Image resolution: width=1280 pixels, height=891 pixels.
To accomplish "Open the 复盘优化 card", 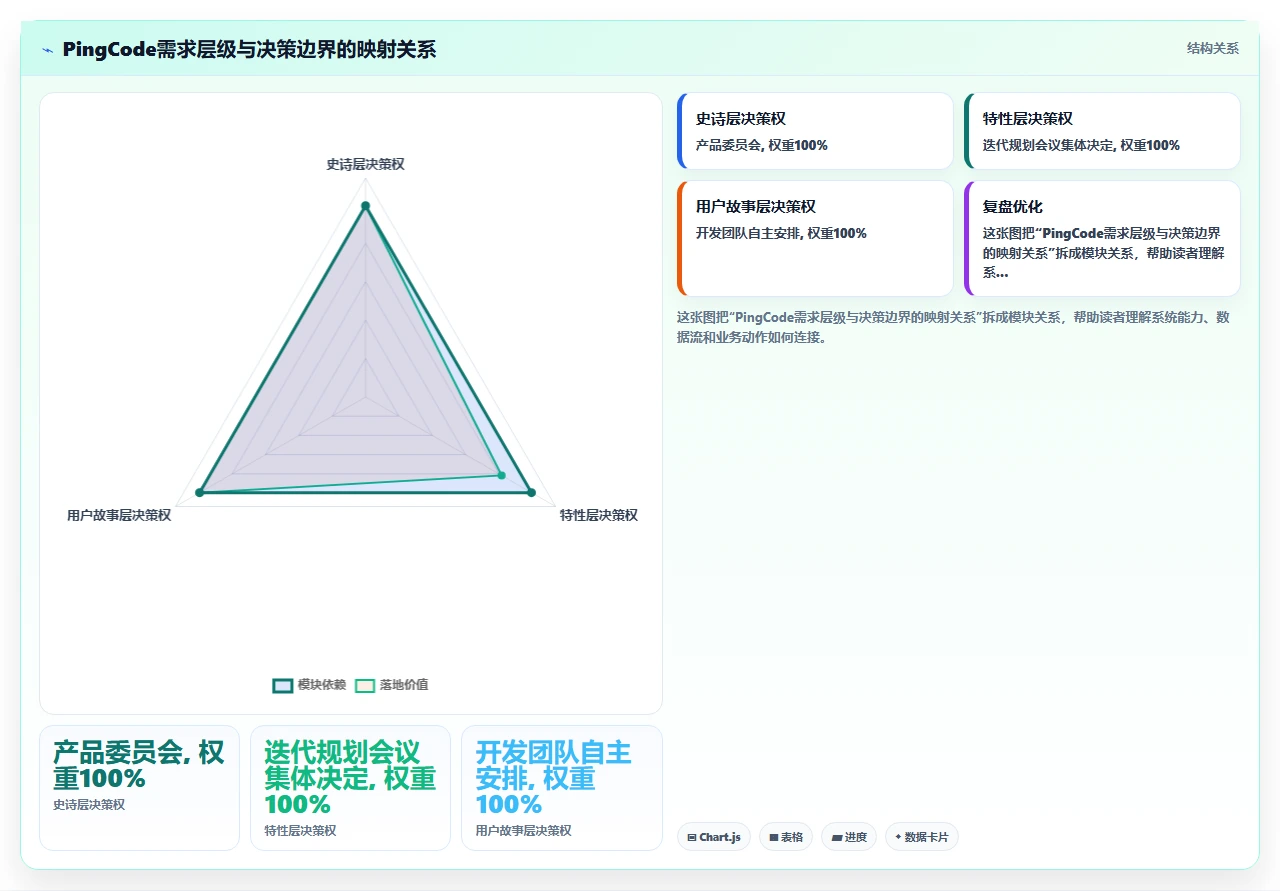I will tap(1102, 238).
